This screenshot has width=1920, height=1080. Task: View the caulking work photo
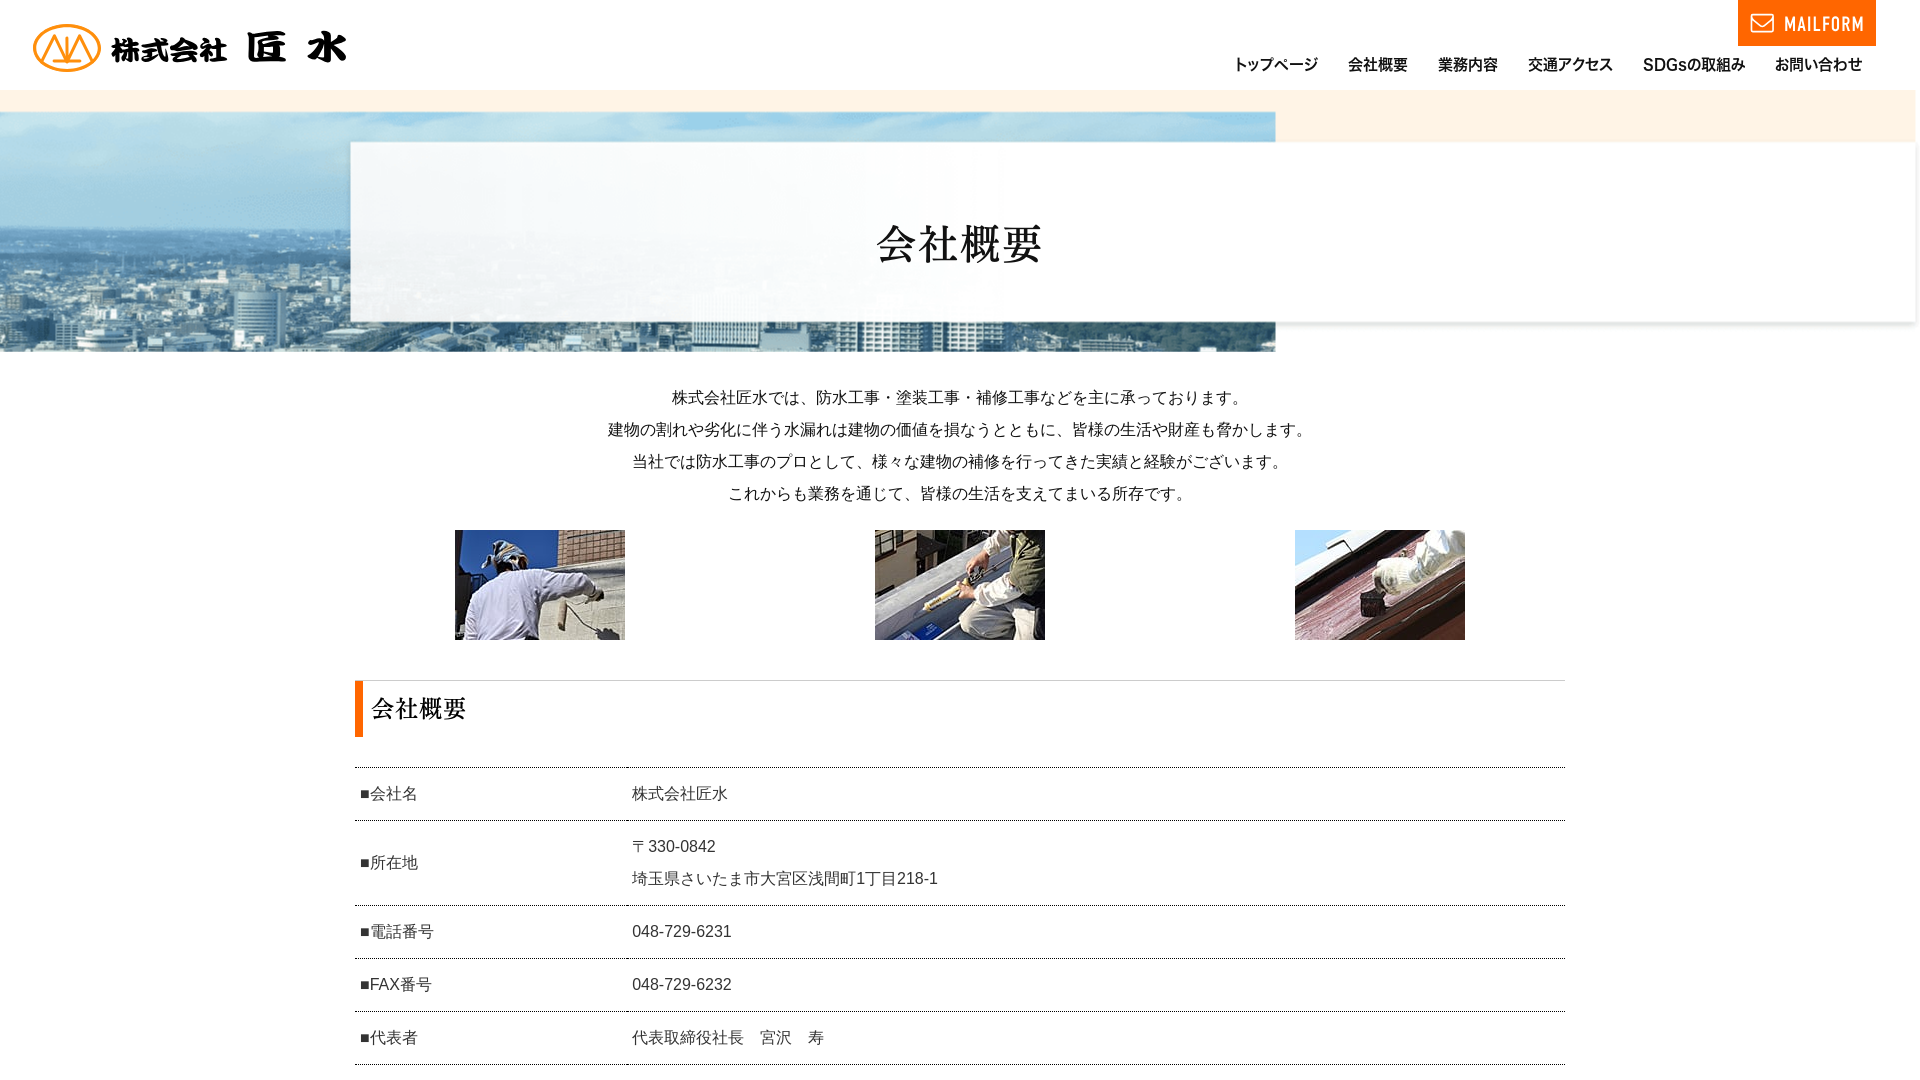[960, 585]
